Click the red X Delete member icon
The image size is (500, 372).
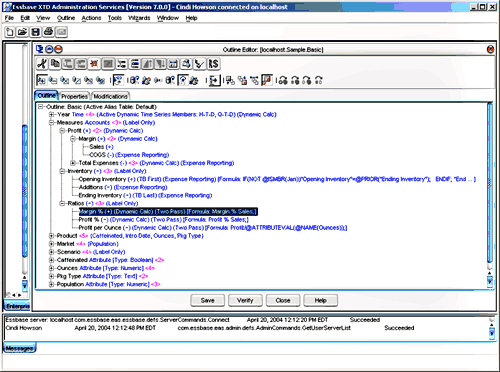click(95, 64)
